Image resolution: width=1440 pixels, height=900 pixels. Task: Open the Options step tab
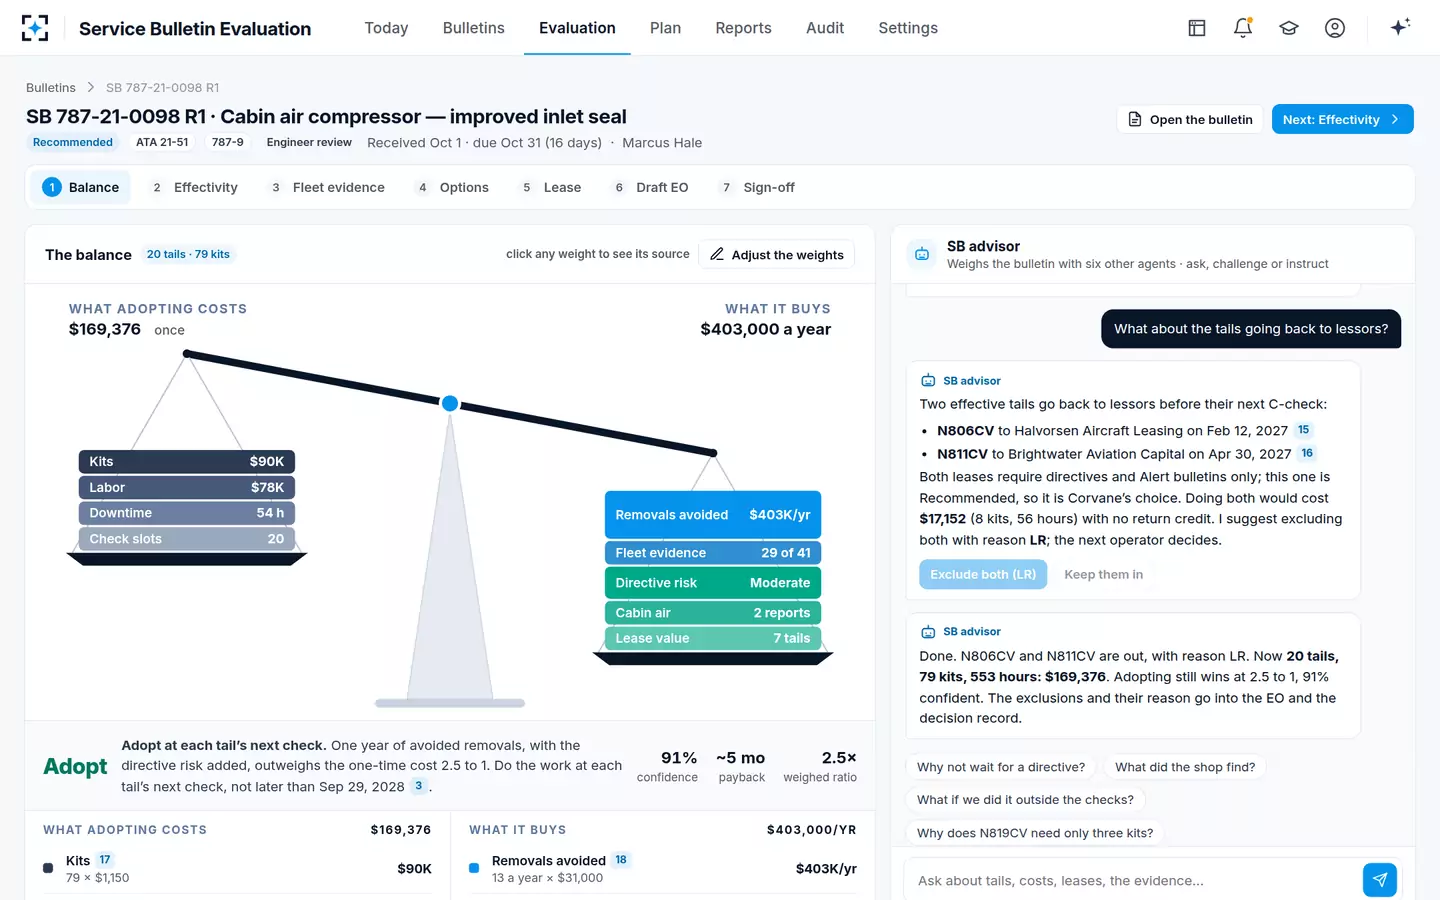453,187
